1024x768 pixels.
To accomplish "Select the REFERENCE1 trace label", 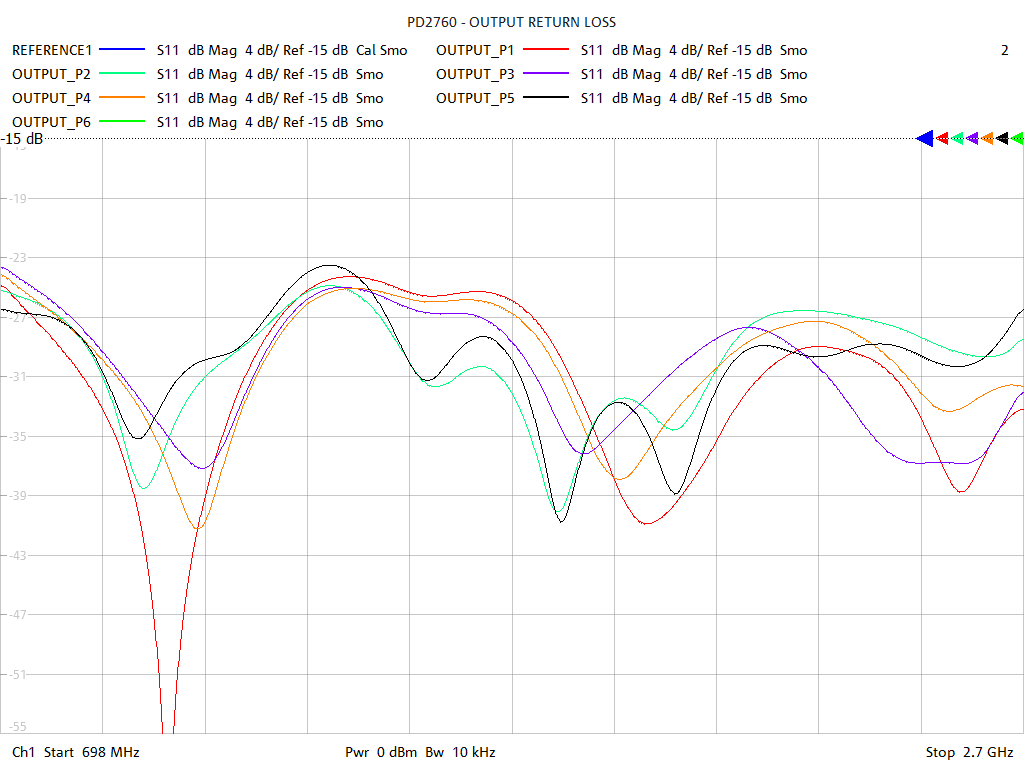I will (52, 50).
